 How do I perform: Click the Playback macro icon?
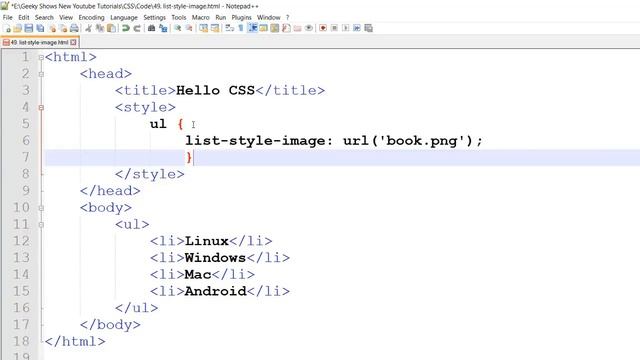(x=345, y=28)
